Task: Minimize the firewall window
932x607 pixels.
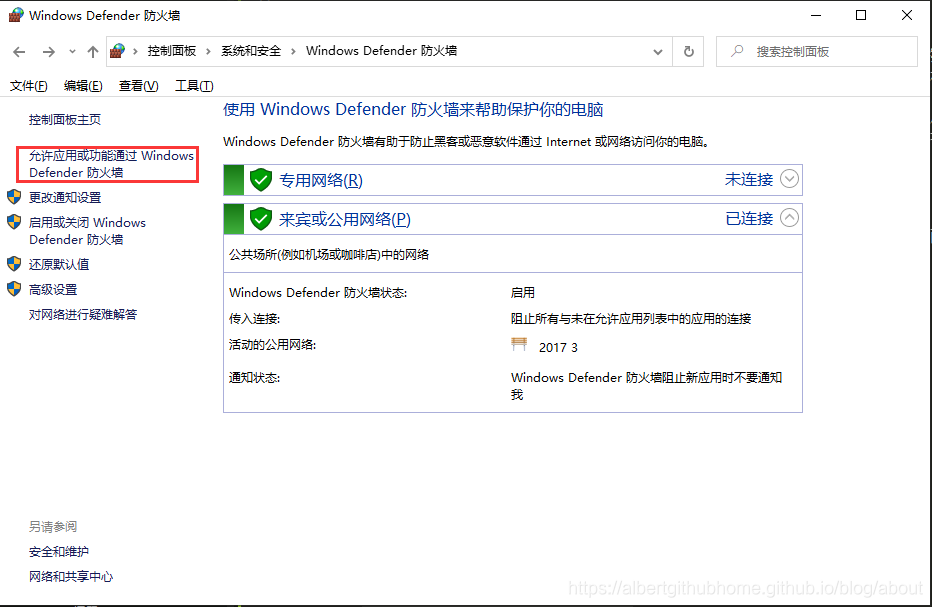Action: [816, 15]
